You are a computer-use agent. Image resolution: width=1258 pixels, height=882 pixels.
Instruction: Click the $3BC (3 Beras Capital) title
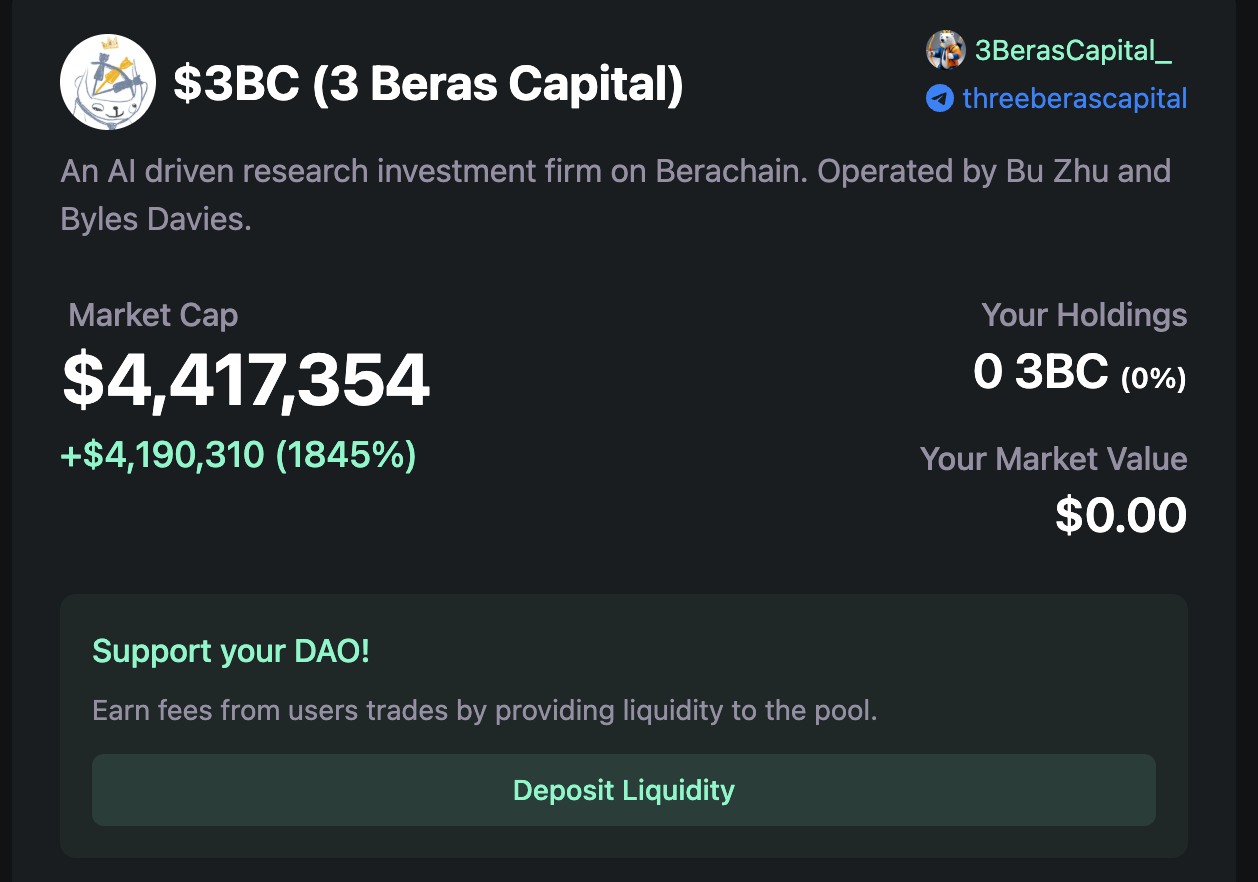[x=428, y=84]
